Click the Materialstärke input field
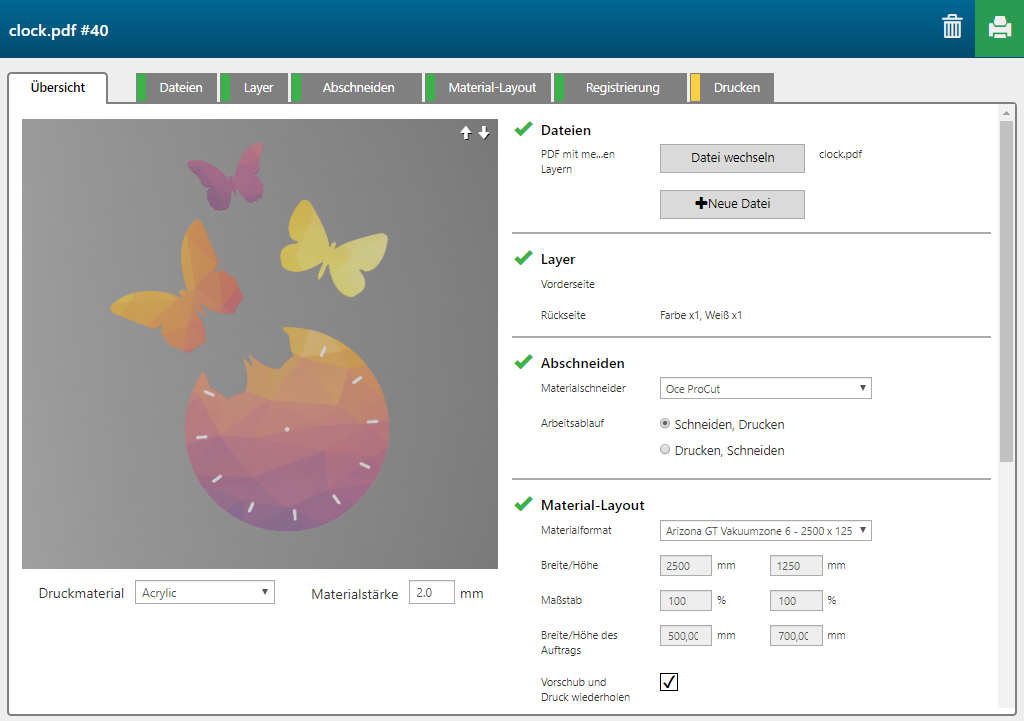The height and width of the screenshot is (721, 1024). pyautogui.click(x=431, y=593)
